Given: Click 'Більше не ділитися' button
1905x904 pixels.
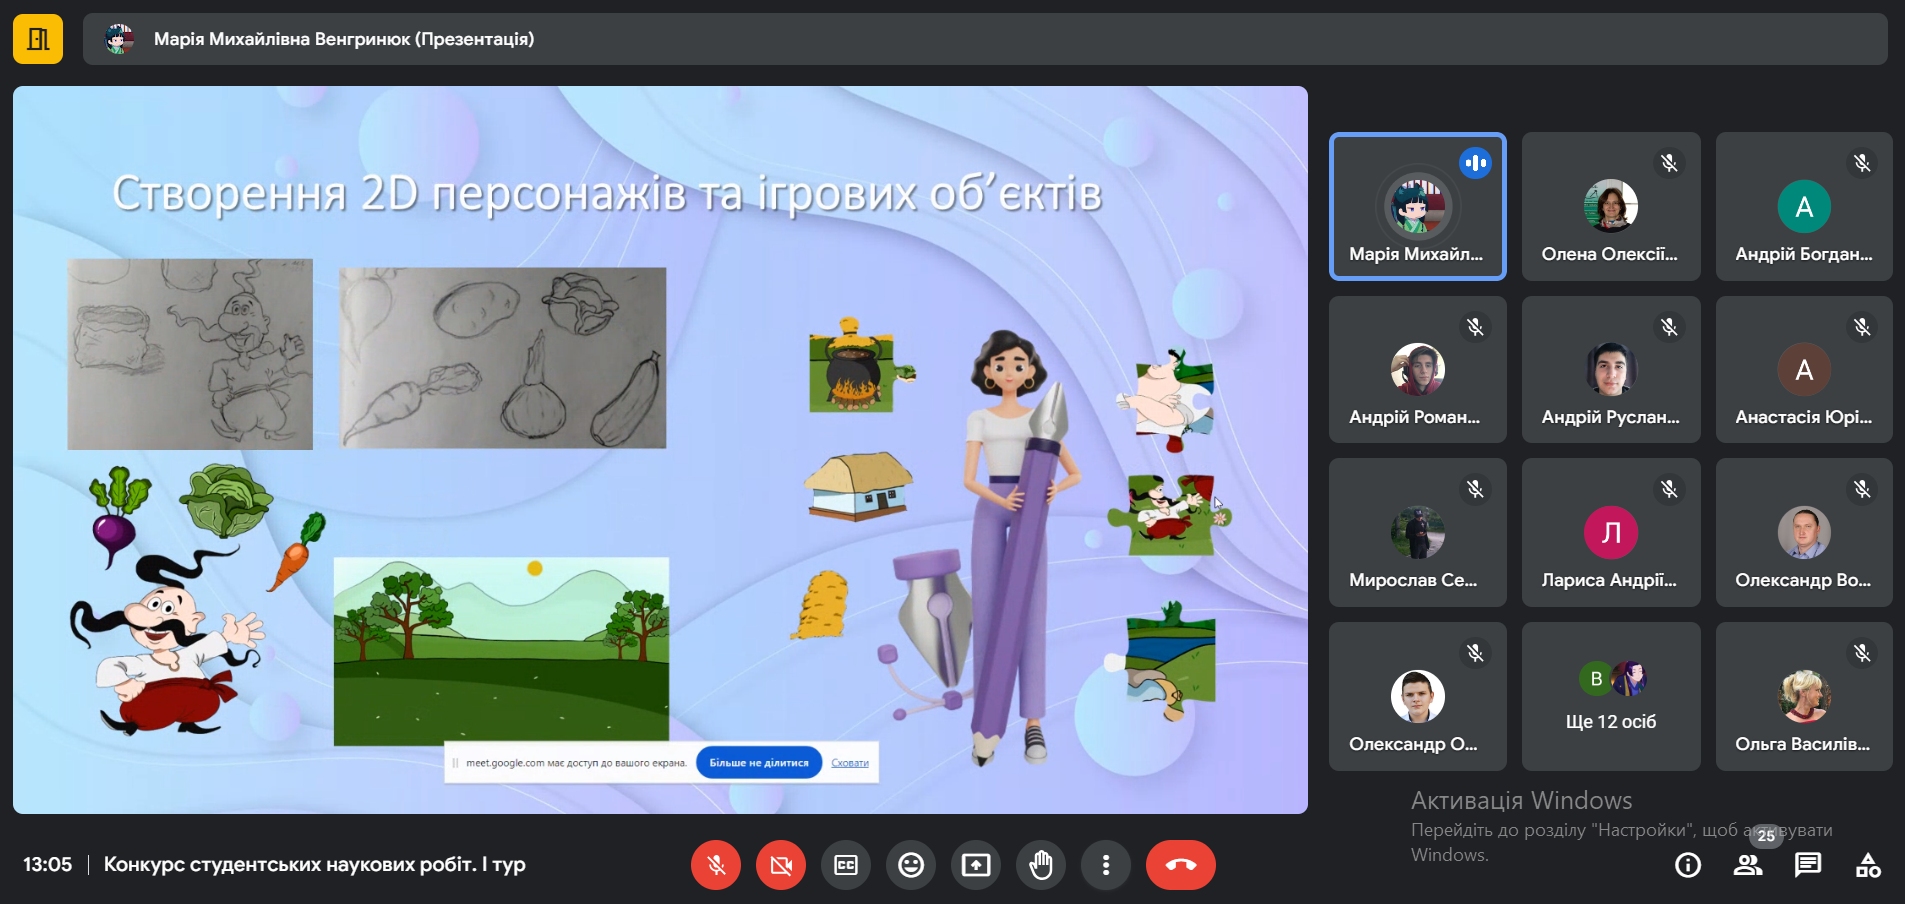Looking at the screenshot, I should pyautogui.click(x=759, y=763).
